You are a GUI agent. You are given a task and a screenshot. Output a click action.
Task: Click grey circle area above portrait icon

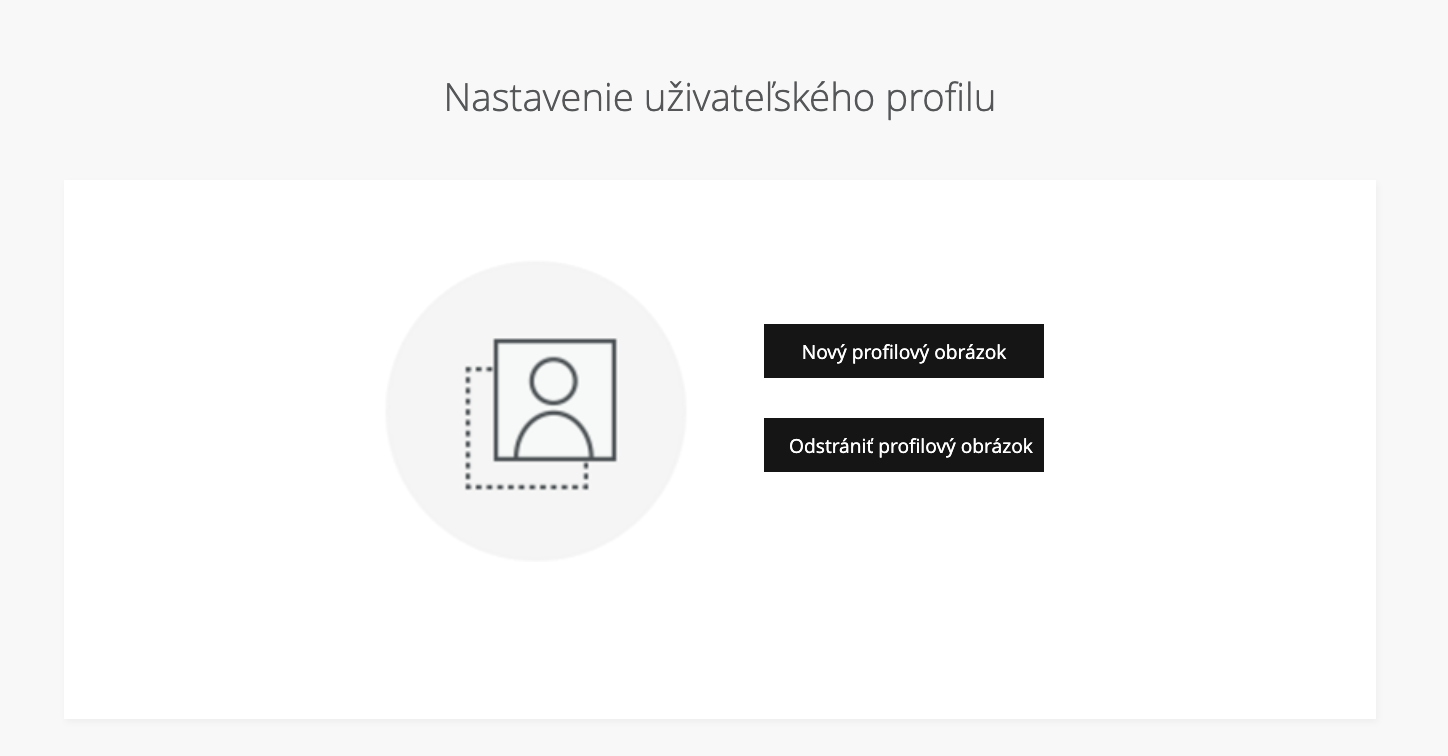(x=536, y=298)
